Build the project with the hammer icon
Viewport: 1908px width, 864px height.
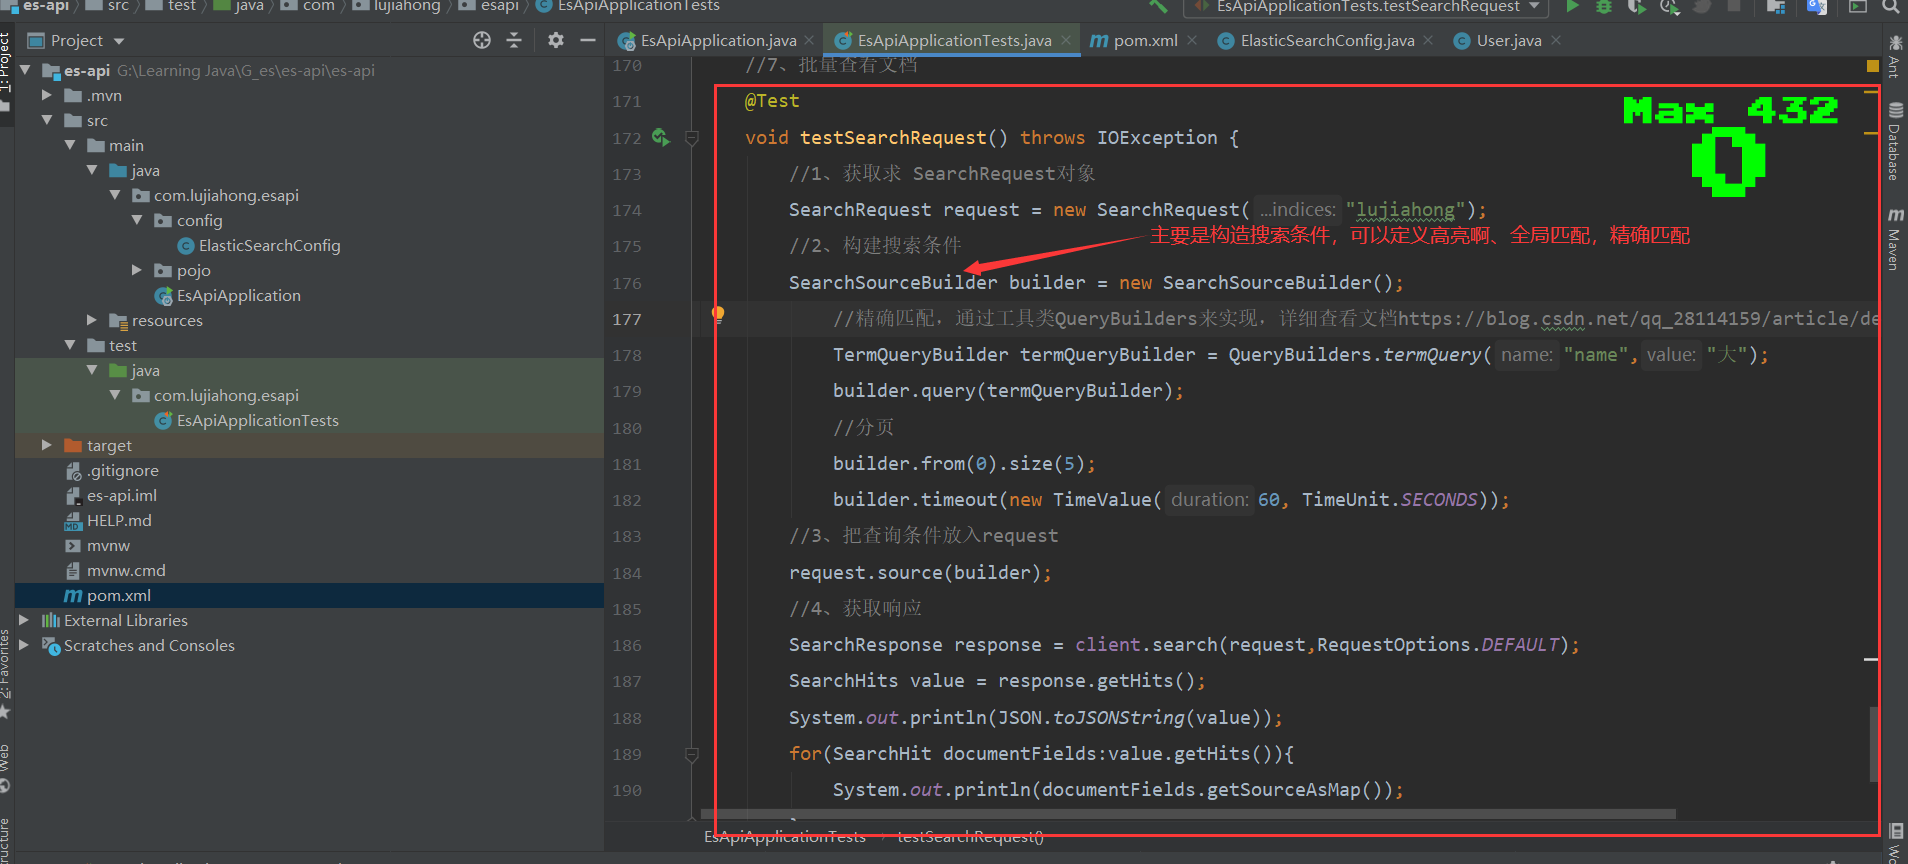(1158, 6)
